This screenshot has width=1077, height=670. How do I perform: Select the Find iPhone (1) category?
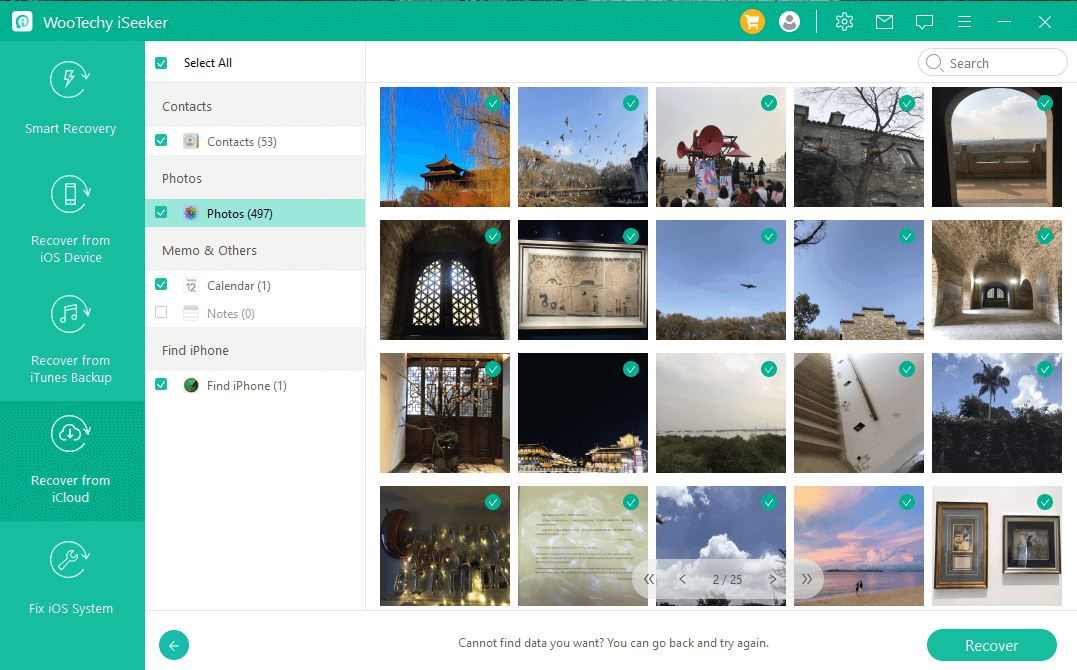(246, 385)
